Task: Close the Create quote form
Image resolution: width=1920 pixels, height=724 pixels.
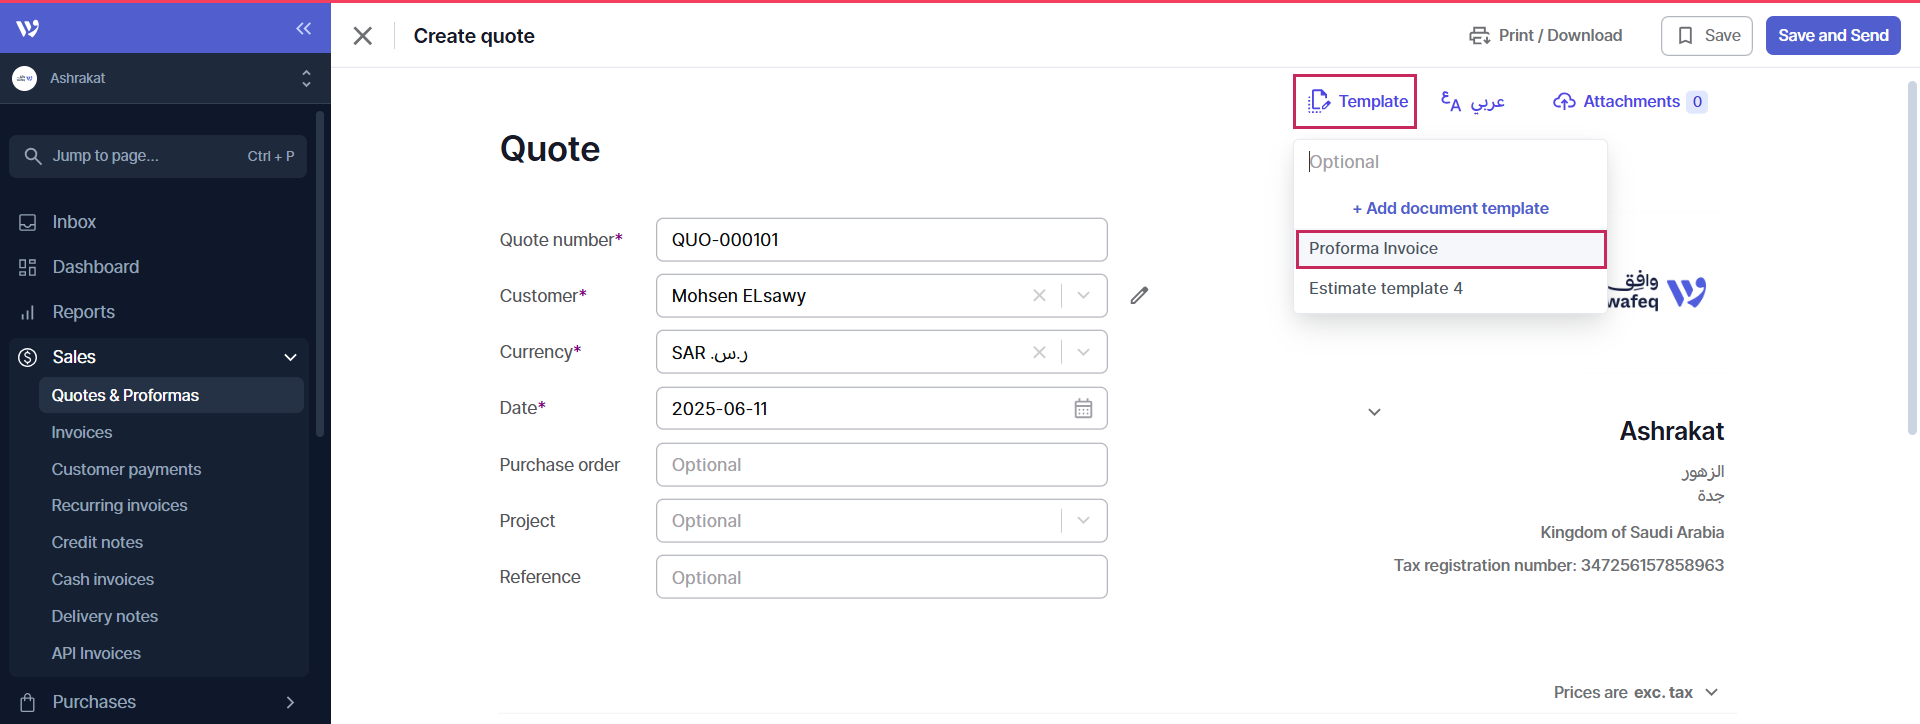Action: (363, 36)
